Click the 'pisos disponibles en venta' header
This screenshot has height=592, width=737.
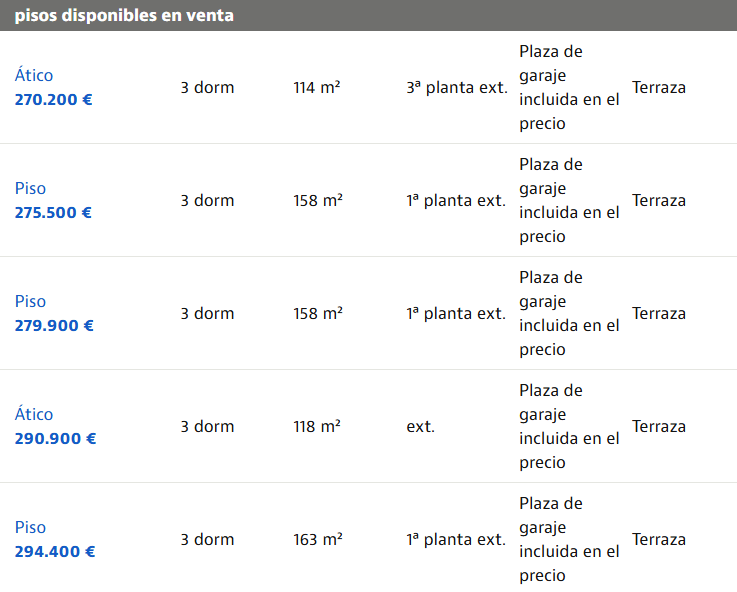124,16
